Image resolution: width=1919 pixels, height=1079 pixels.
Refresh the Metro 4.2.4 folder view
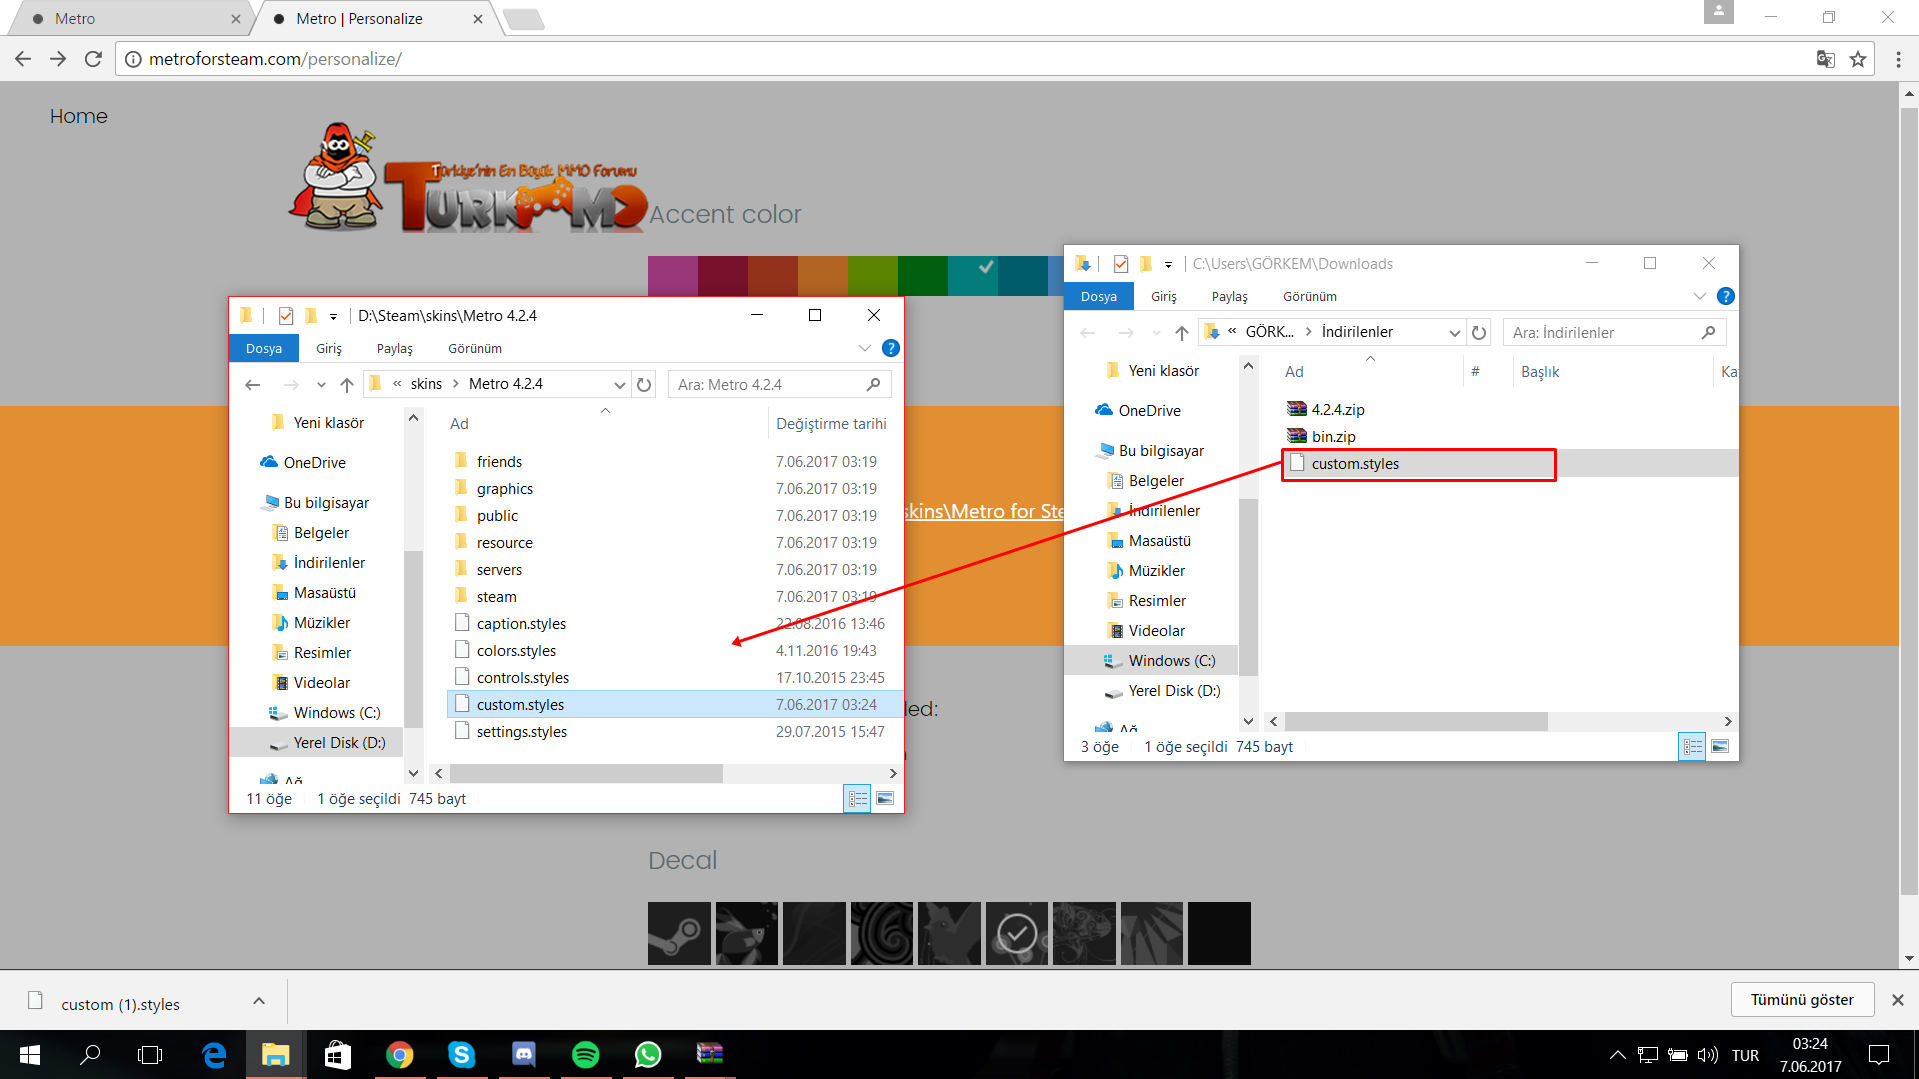click(x=645, y=384)
